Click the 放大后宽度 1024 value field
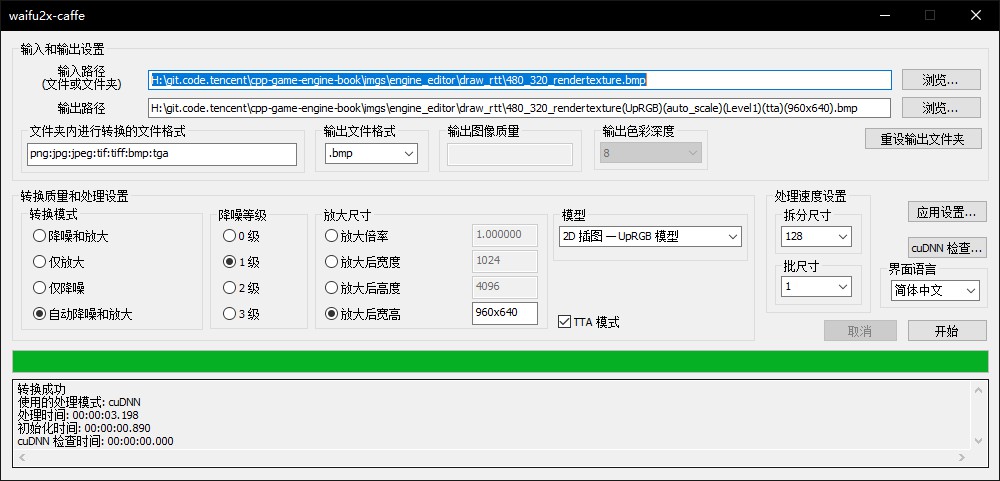1000x481 pixels. pyautogui.click(x=504, y=261)
